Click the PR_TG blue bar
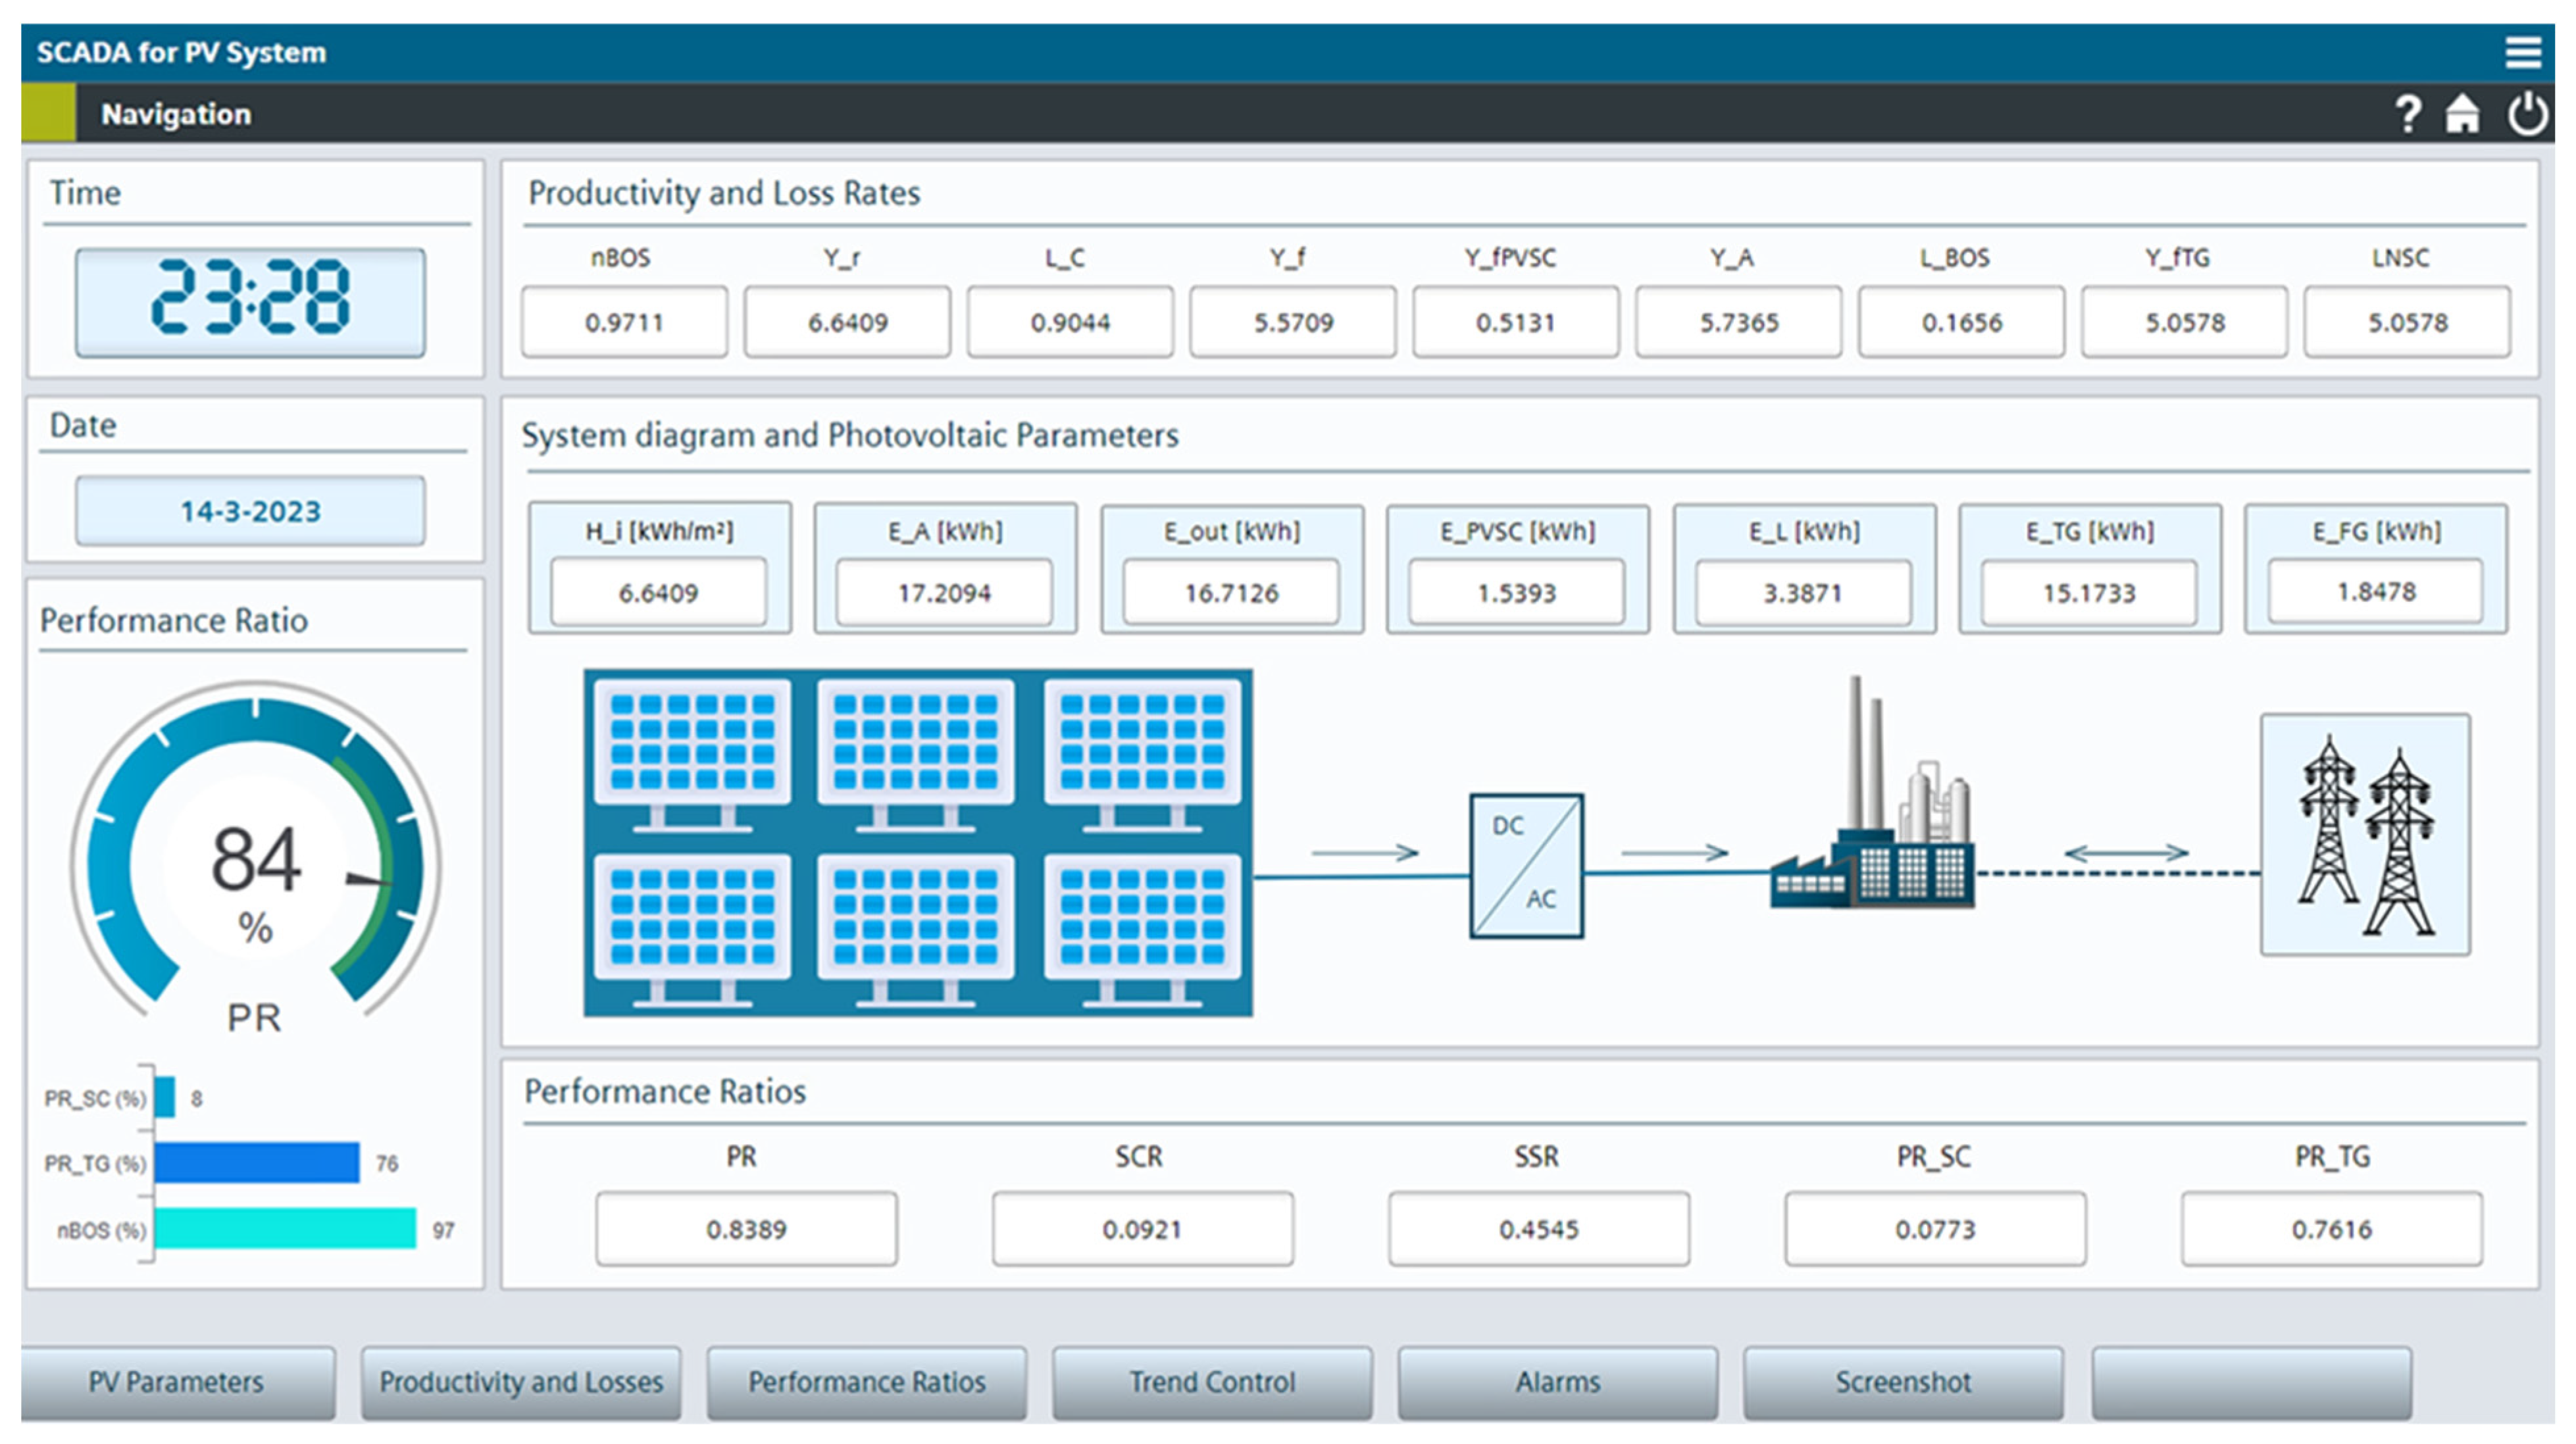 [x=257, y=1163]
